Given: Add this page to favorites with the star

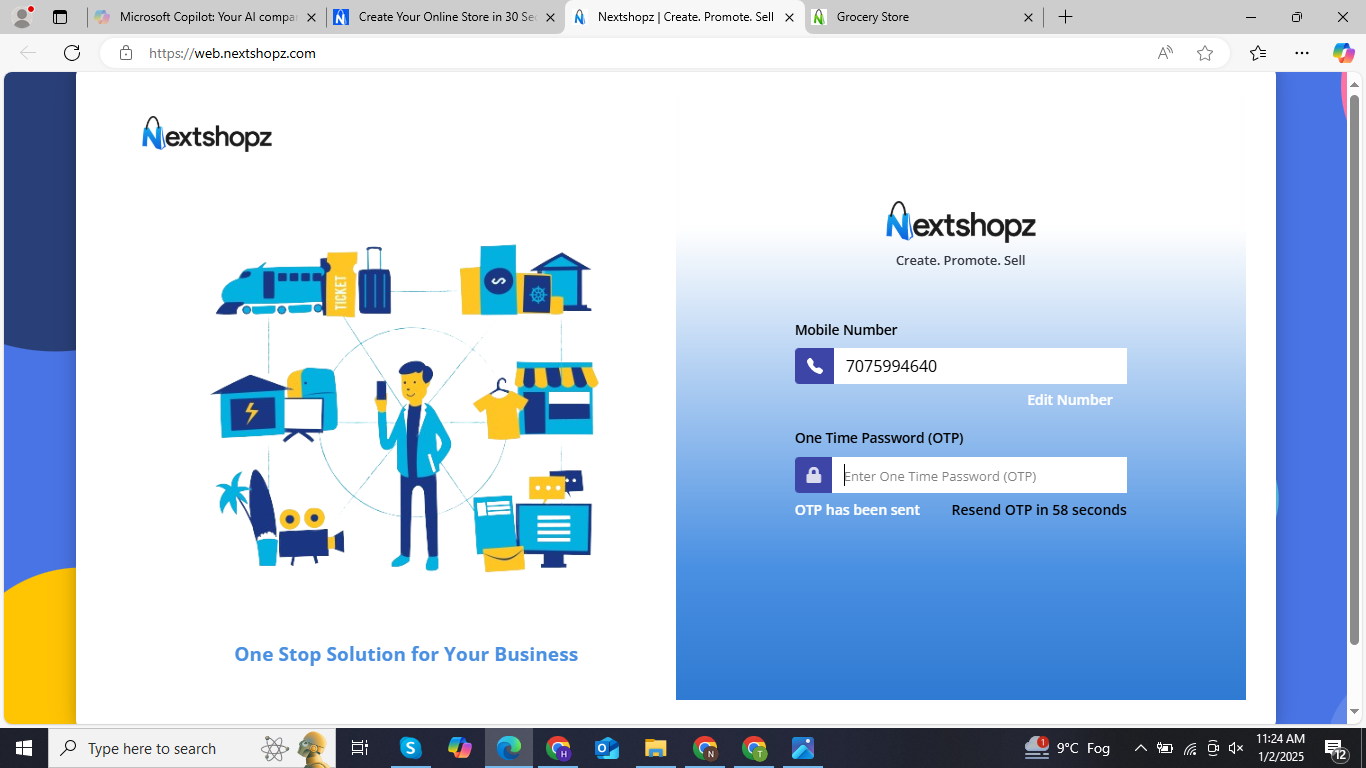Looking at the screenshot, I should pos(1205,53).
